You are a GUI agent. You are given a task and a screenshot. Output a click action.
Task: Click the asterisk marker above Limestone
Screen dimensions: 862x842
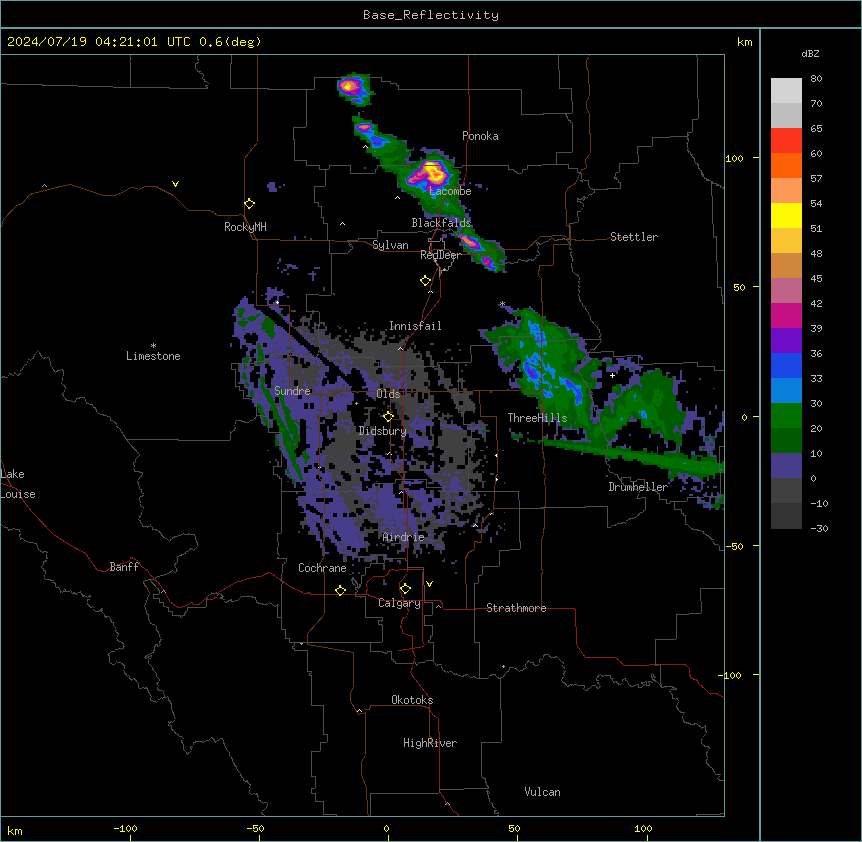[153, 346]
